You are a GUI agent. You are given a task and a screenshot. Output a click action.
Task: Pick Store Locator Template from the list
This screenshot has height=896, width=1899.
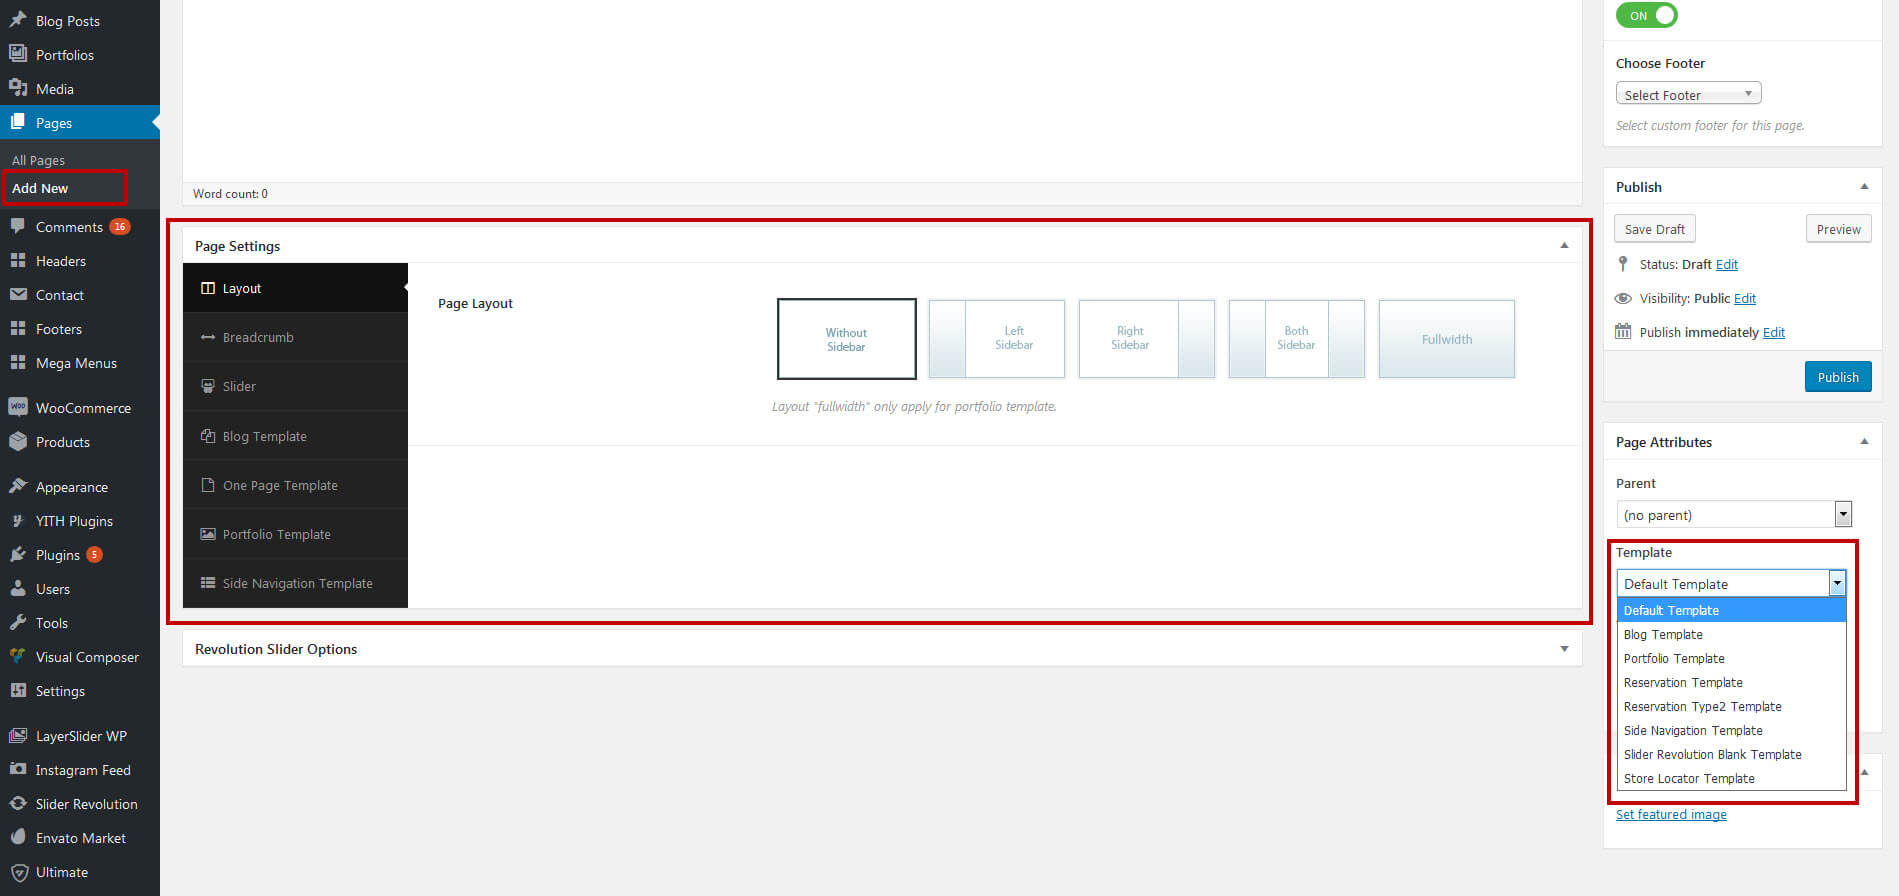pyautogui.click(x=1731, y=778)
